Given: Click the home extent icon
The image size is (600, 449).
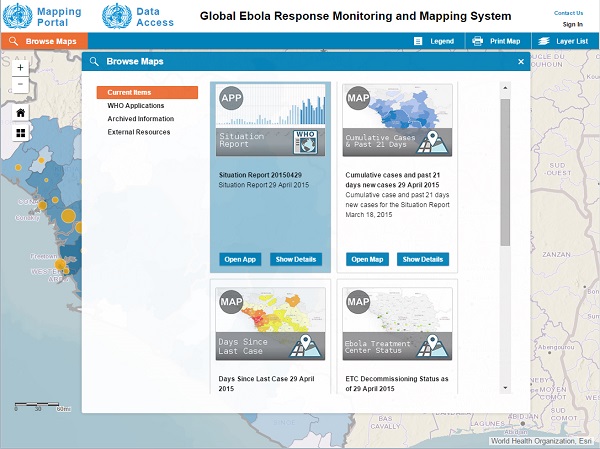Looking at the screenshot, I should coord(20,112).
